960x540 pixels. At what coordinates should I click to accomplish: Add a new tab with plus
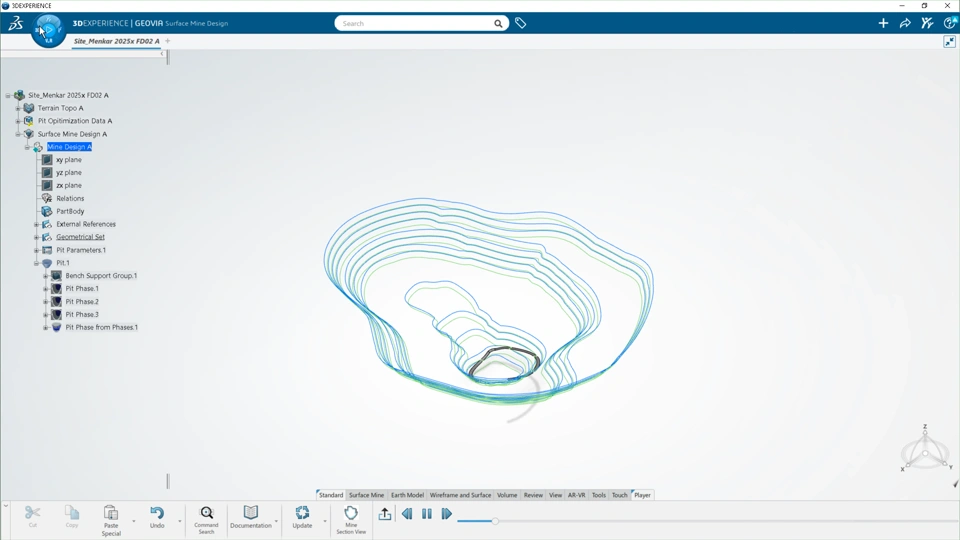(x=168, y=41)
